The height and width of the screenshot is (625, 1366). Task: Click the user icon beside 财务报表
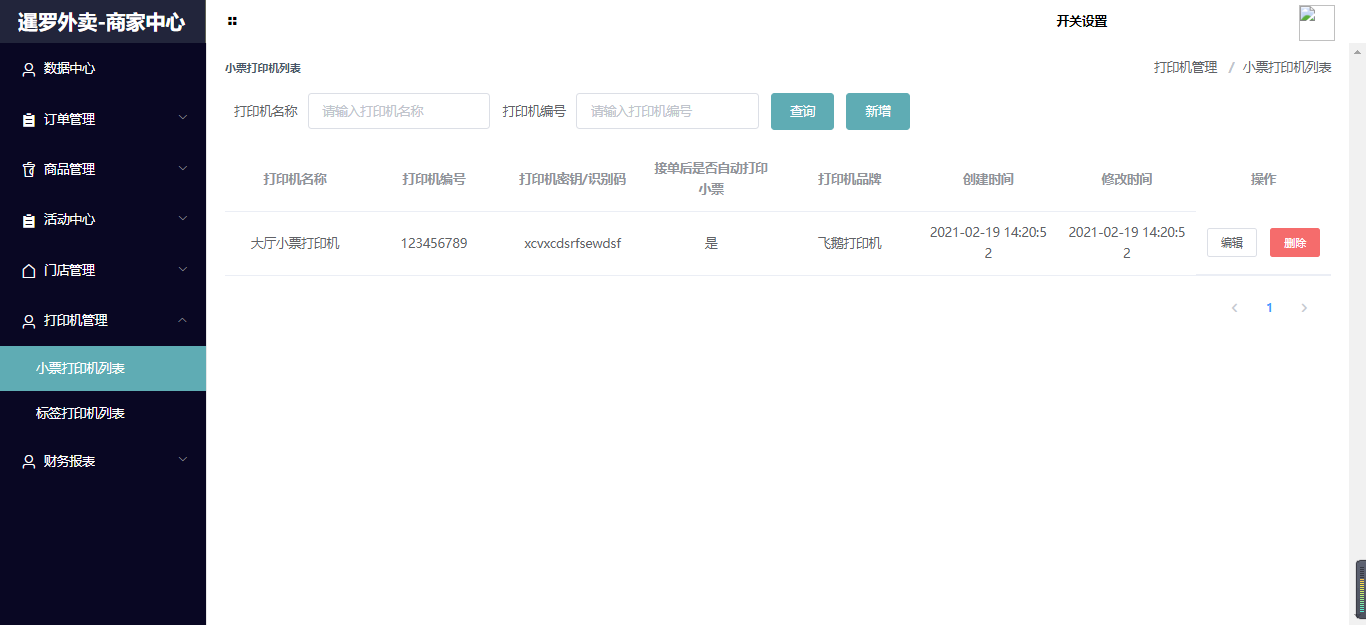29,462
